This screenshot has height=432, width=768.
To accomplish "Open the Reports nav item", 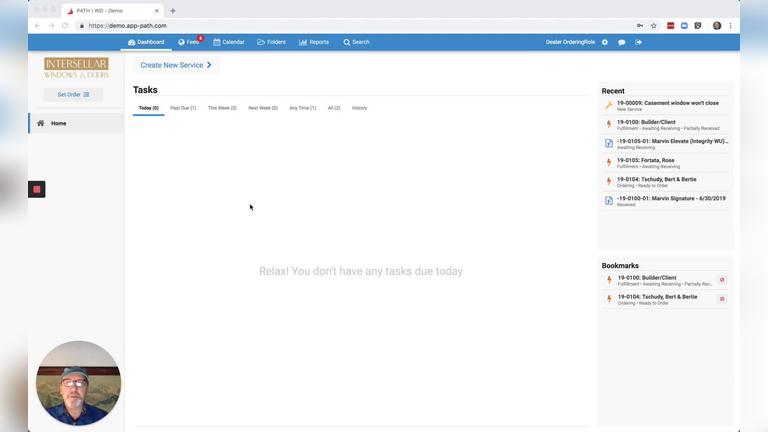I will coord(314,42).
